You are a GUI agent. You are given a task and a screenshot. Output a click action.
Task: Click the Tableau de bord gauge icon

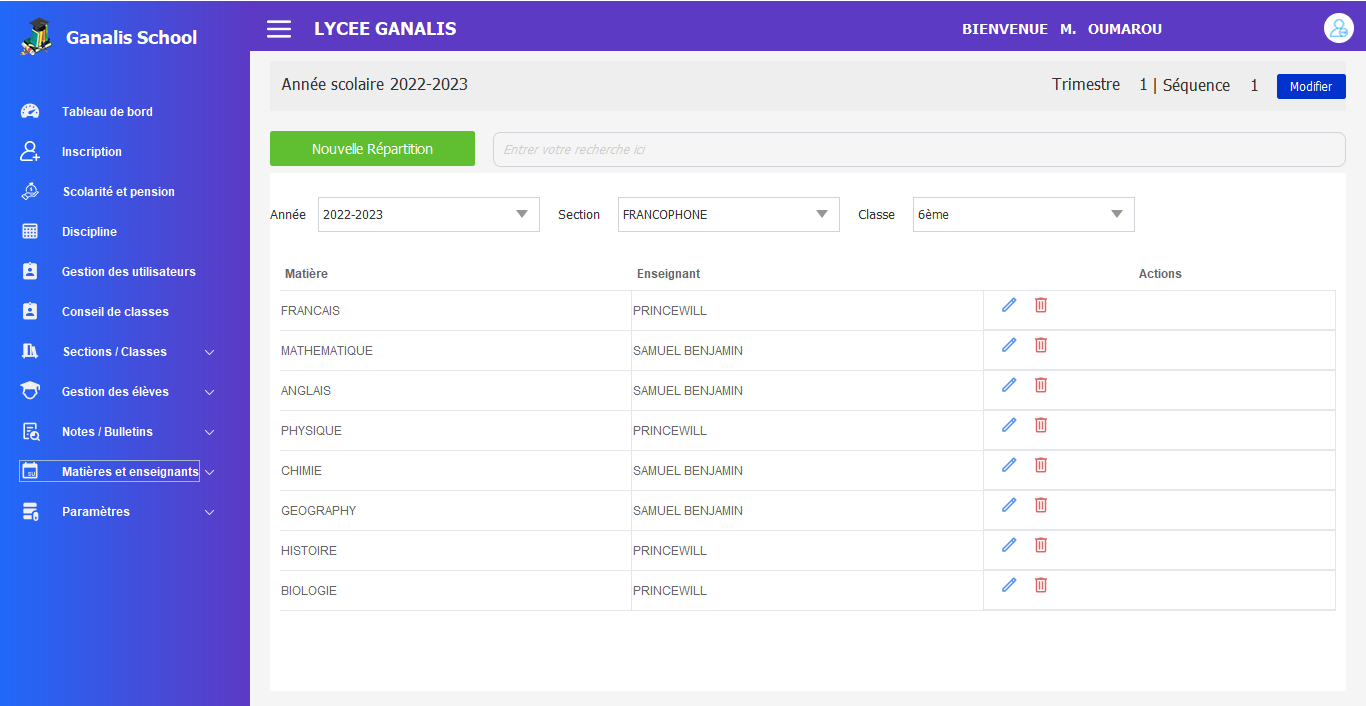point(30,112)
